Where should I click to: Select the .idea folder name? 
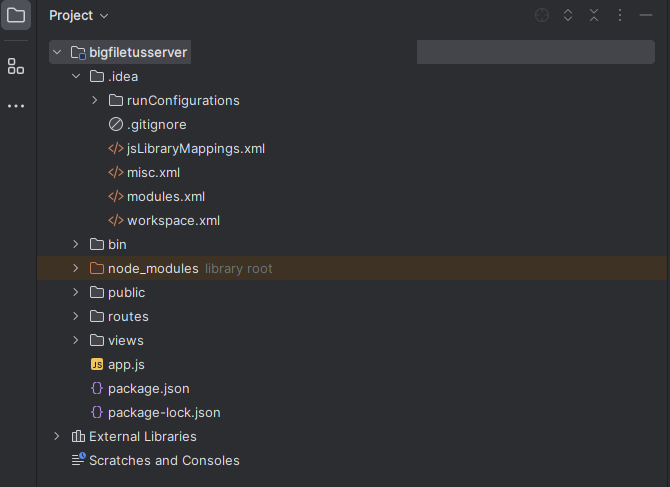[x=123, y=77]
